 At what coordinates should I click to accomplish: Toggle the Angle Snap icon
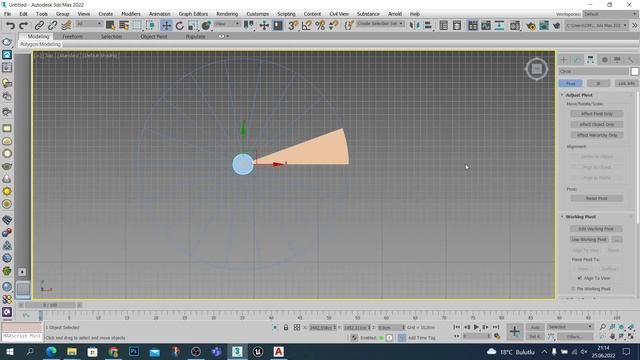click(307, 26)
